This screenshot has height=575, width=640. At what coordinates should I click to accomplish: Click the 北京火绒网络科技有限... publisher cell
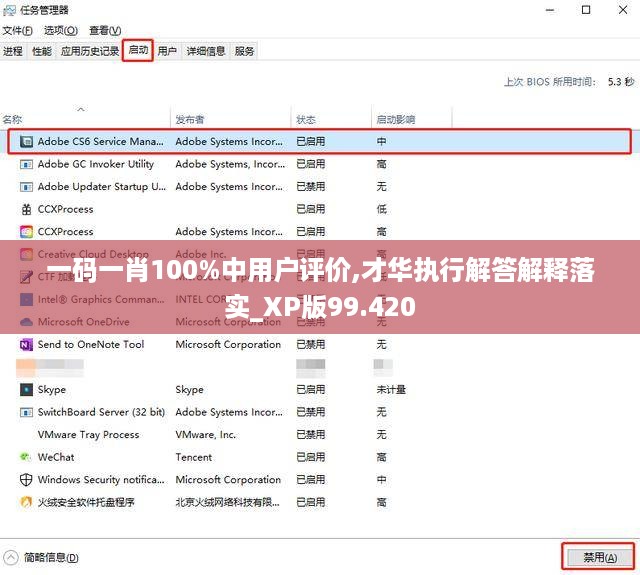point(228,502)
